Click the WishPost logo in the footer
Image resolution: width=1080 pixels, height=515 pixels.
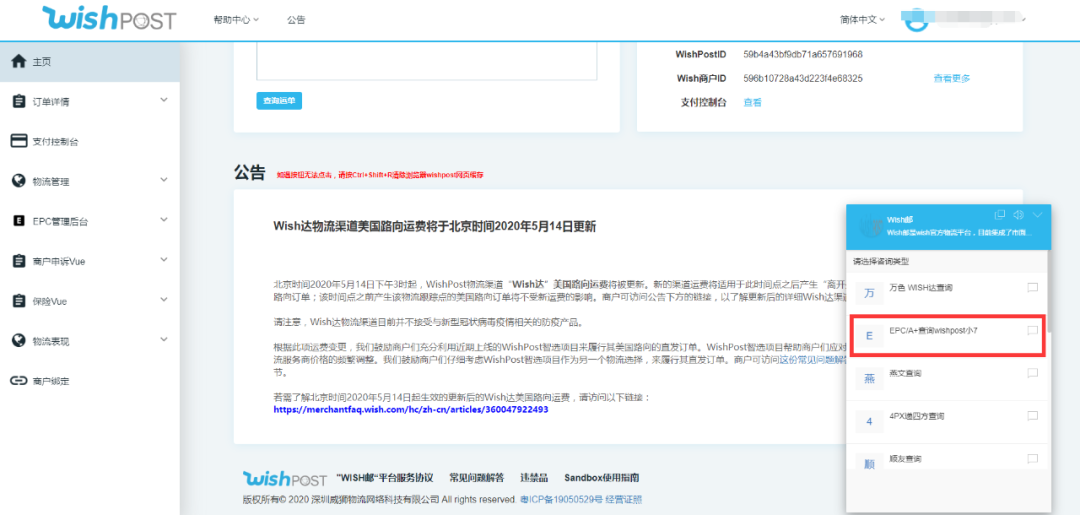coord(285,479)
